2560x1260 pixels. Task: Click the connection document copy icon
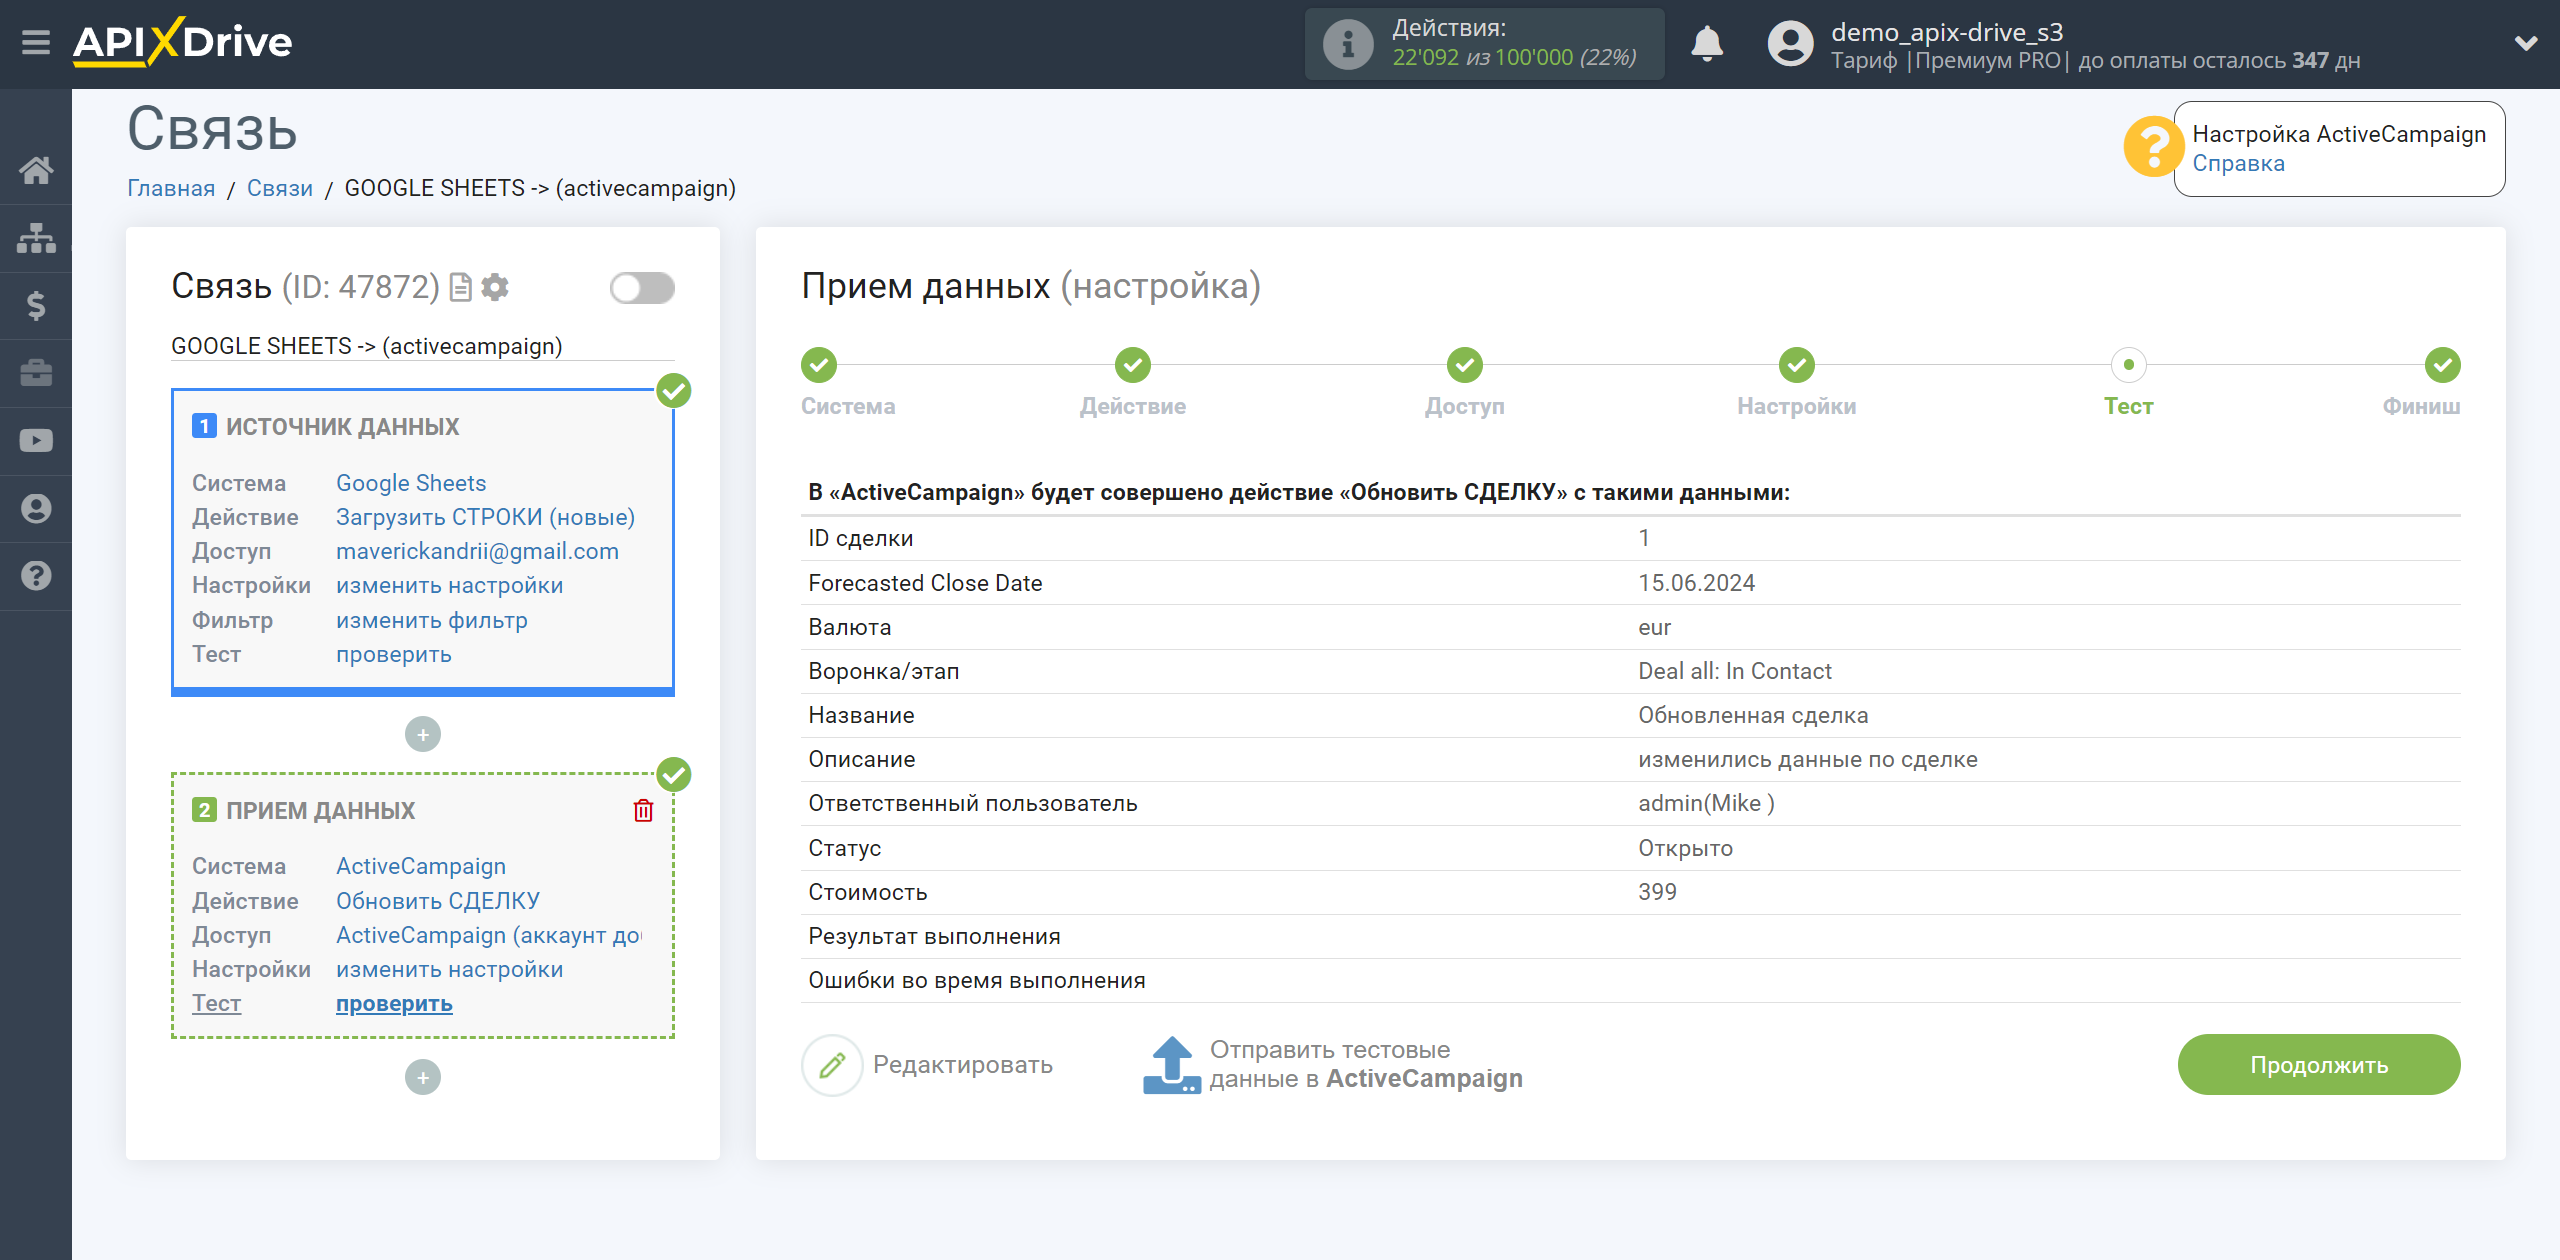(x=461, y=288)
